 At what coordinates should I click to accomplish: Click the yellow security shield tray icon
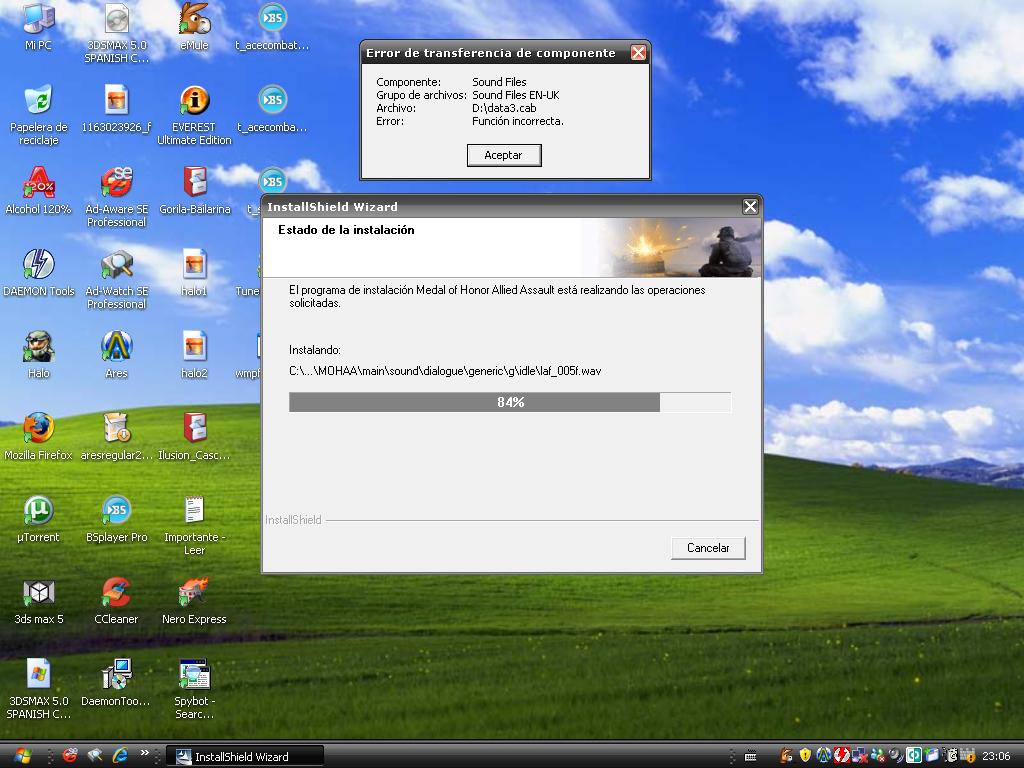click(805, 756)
